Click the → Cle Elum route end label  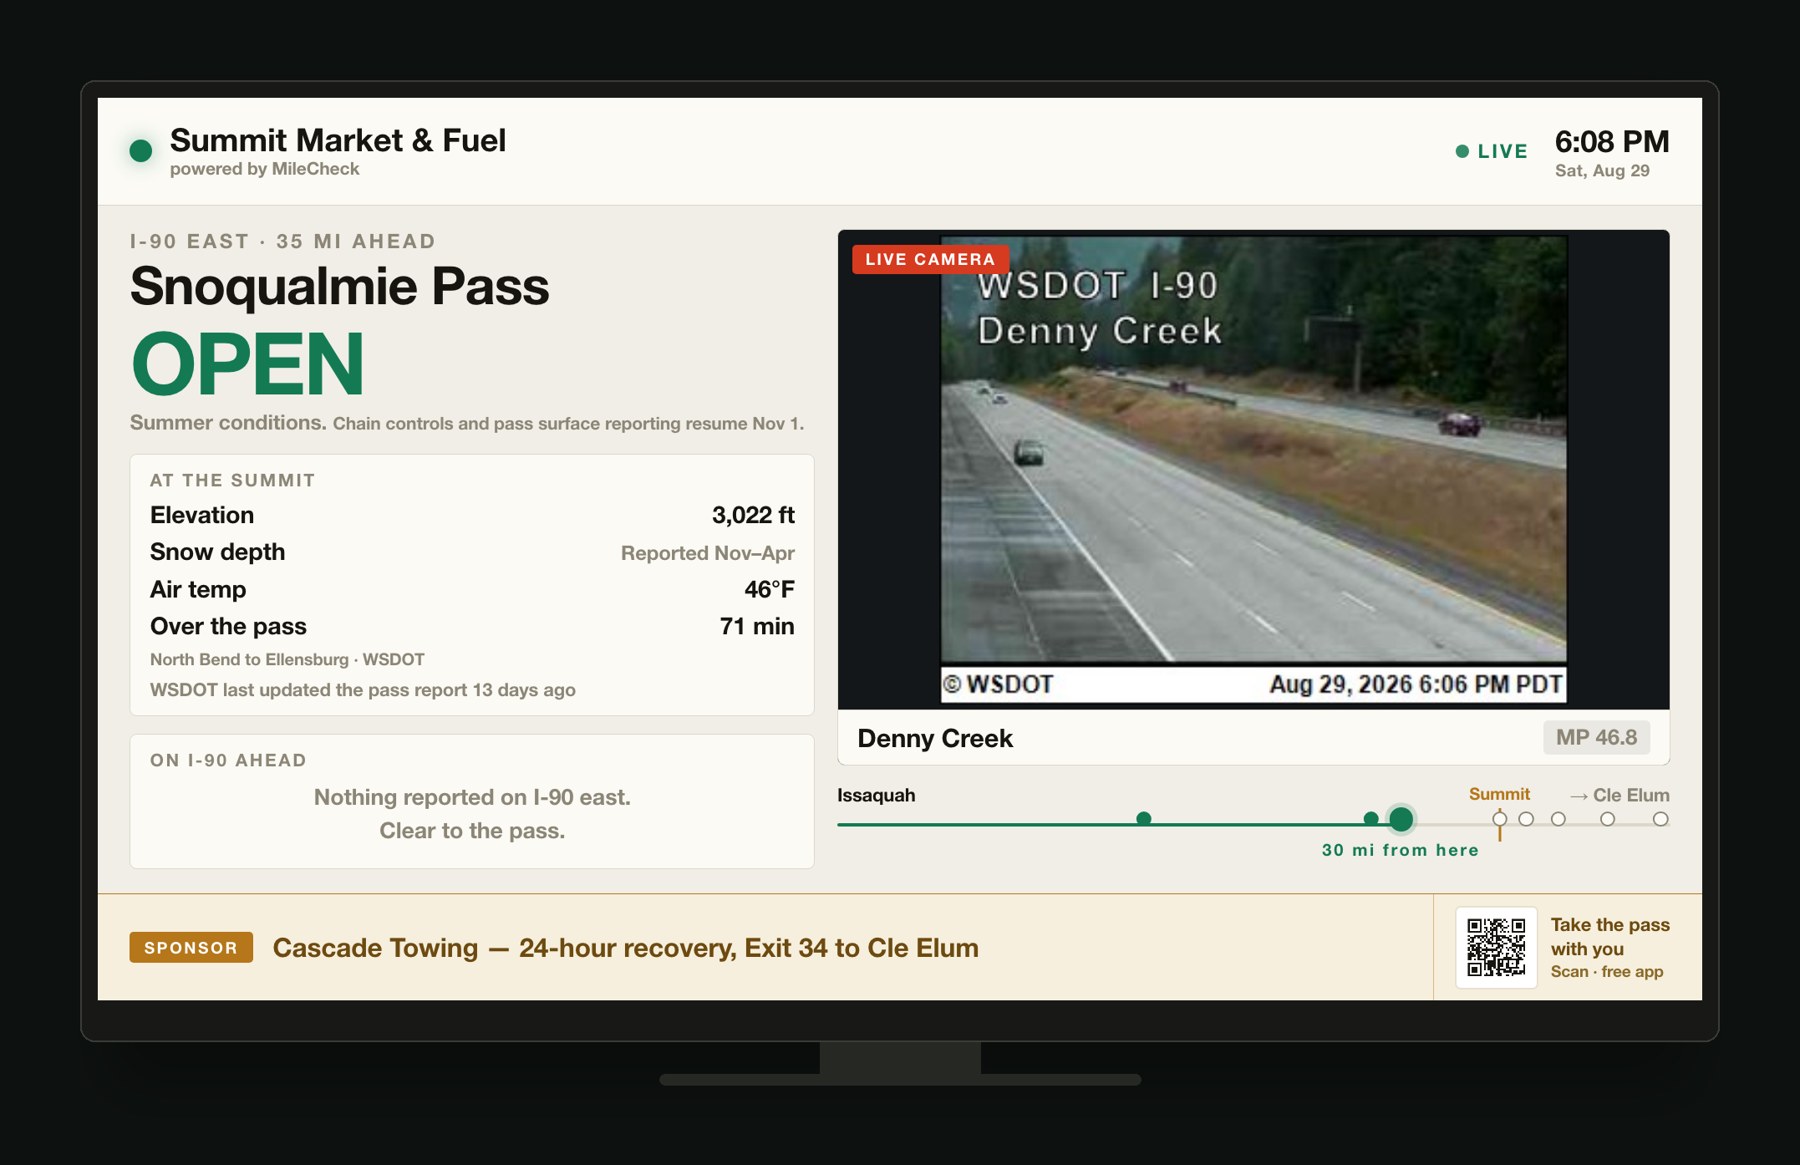tap(1619, 795)
